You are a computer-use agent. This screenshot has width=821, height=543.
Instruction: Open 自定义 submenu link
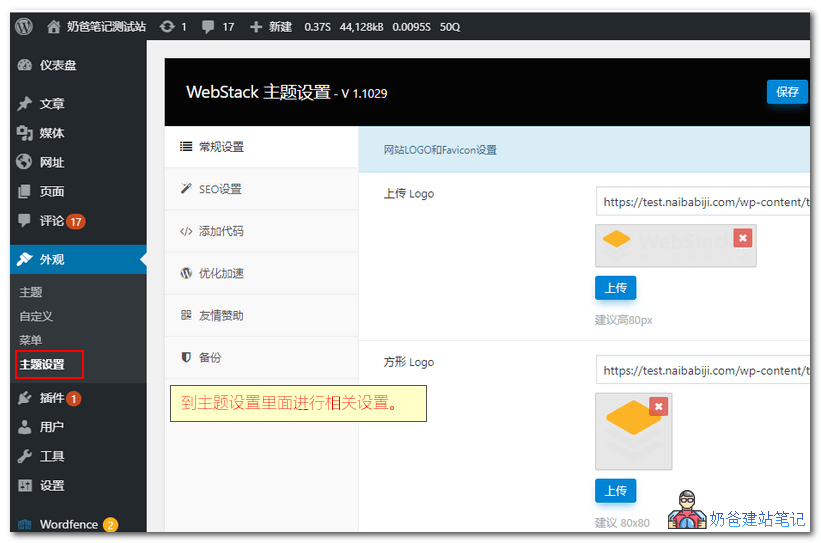click(36, 316)
